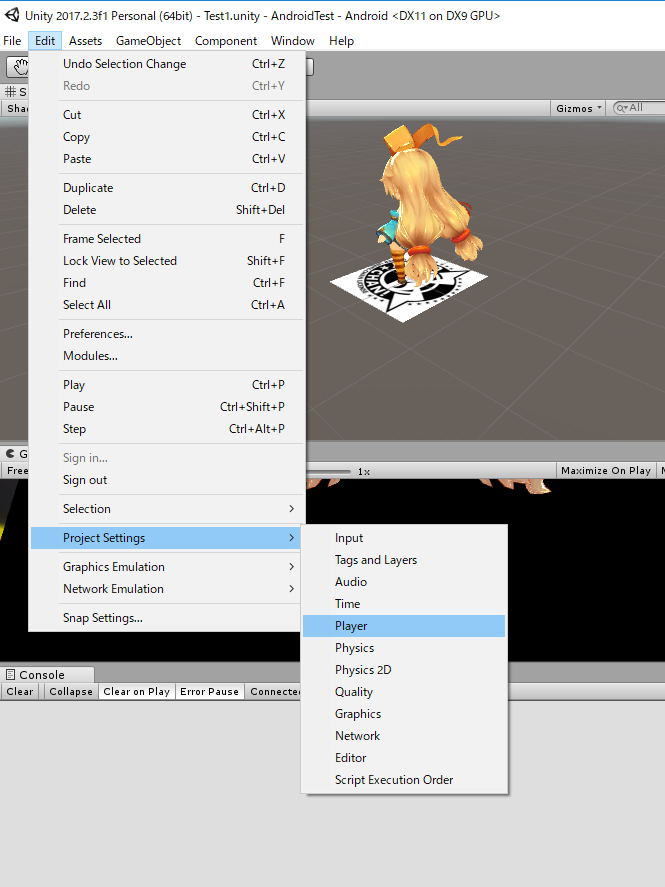The width and height of the screenshot is (665, 887).
Task: Choose Paste from the Edit menu
Action: 167,159
